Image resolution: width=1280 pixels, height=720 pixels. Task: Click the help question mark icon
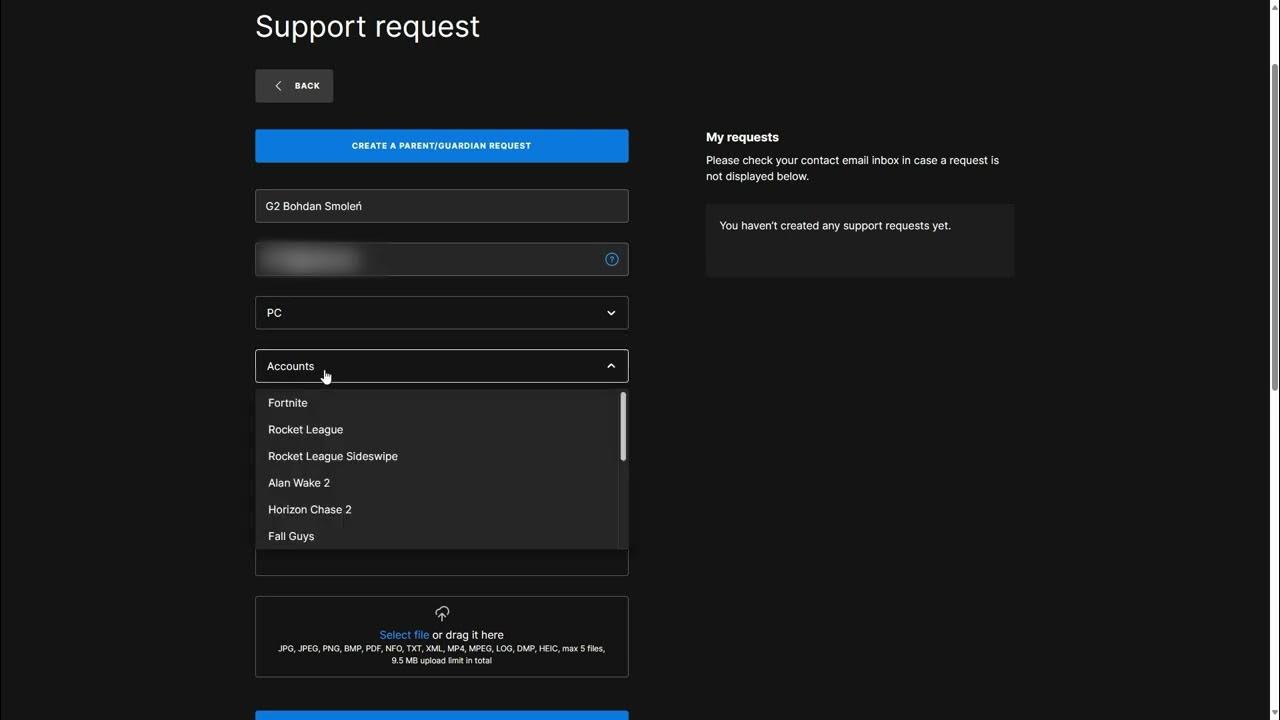tap(612, 259)
